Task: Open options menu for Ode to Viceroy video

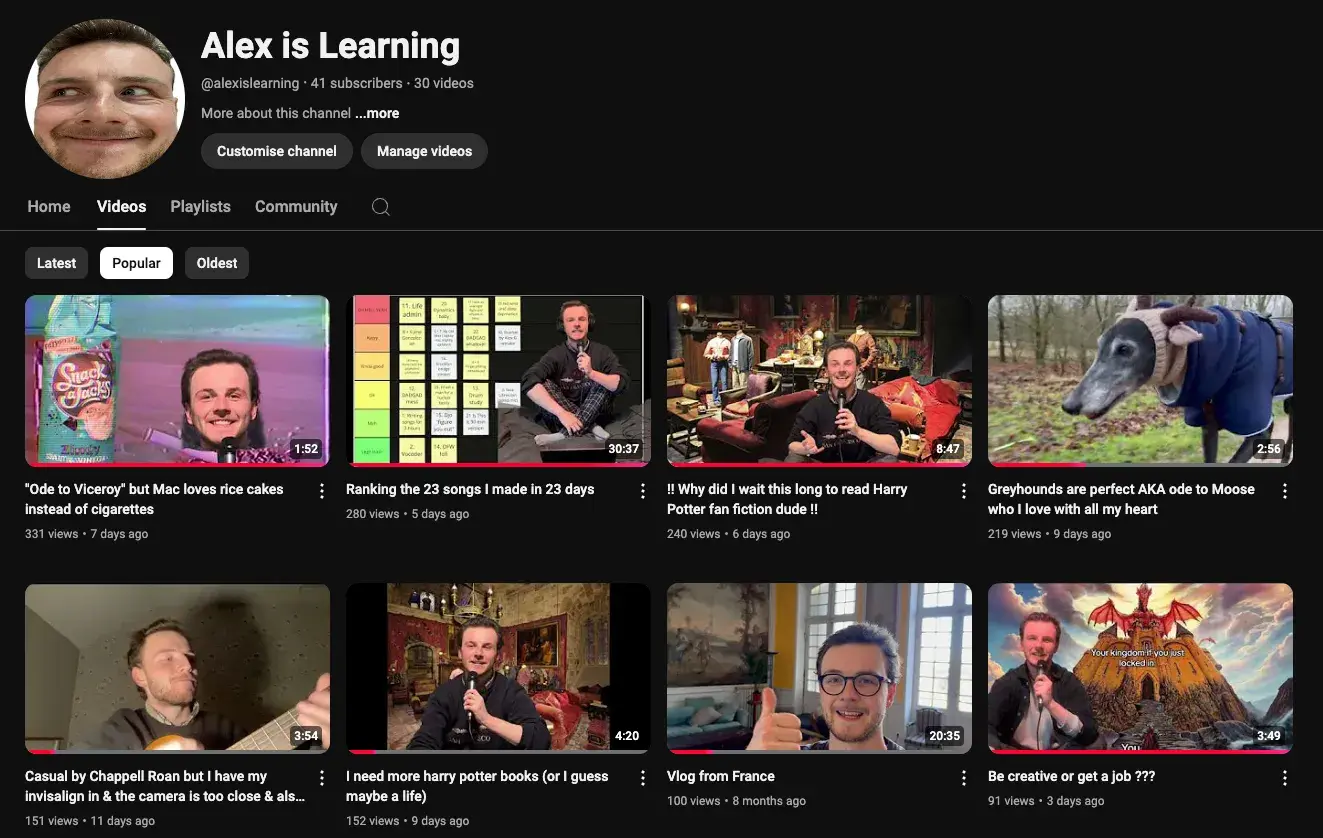Action: coord(322,491)
